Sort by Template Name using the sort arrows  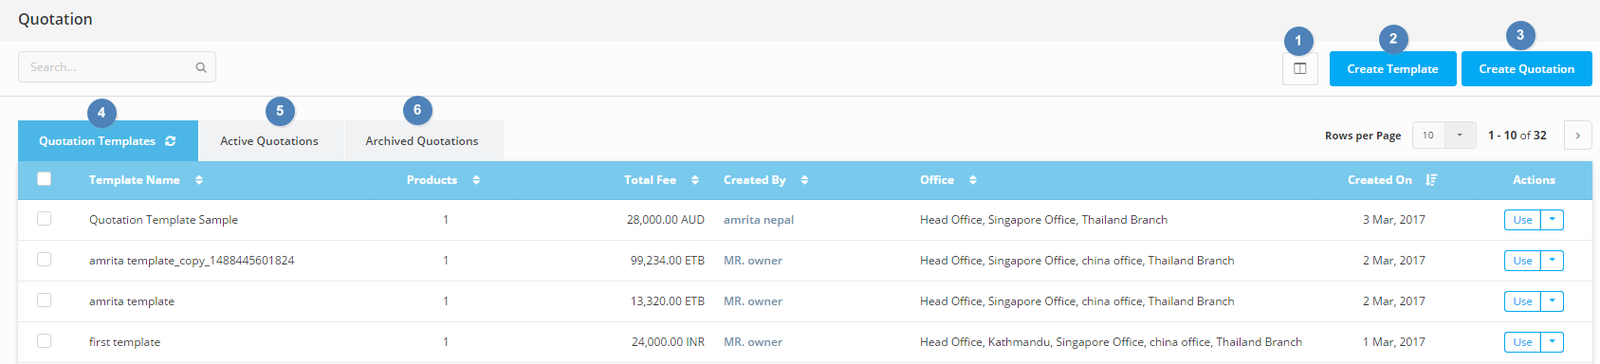click(199, 180)
